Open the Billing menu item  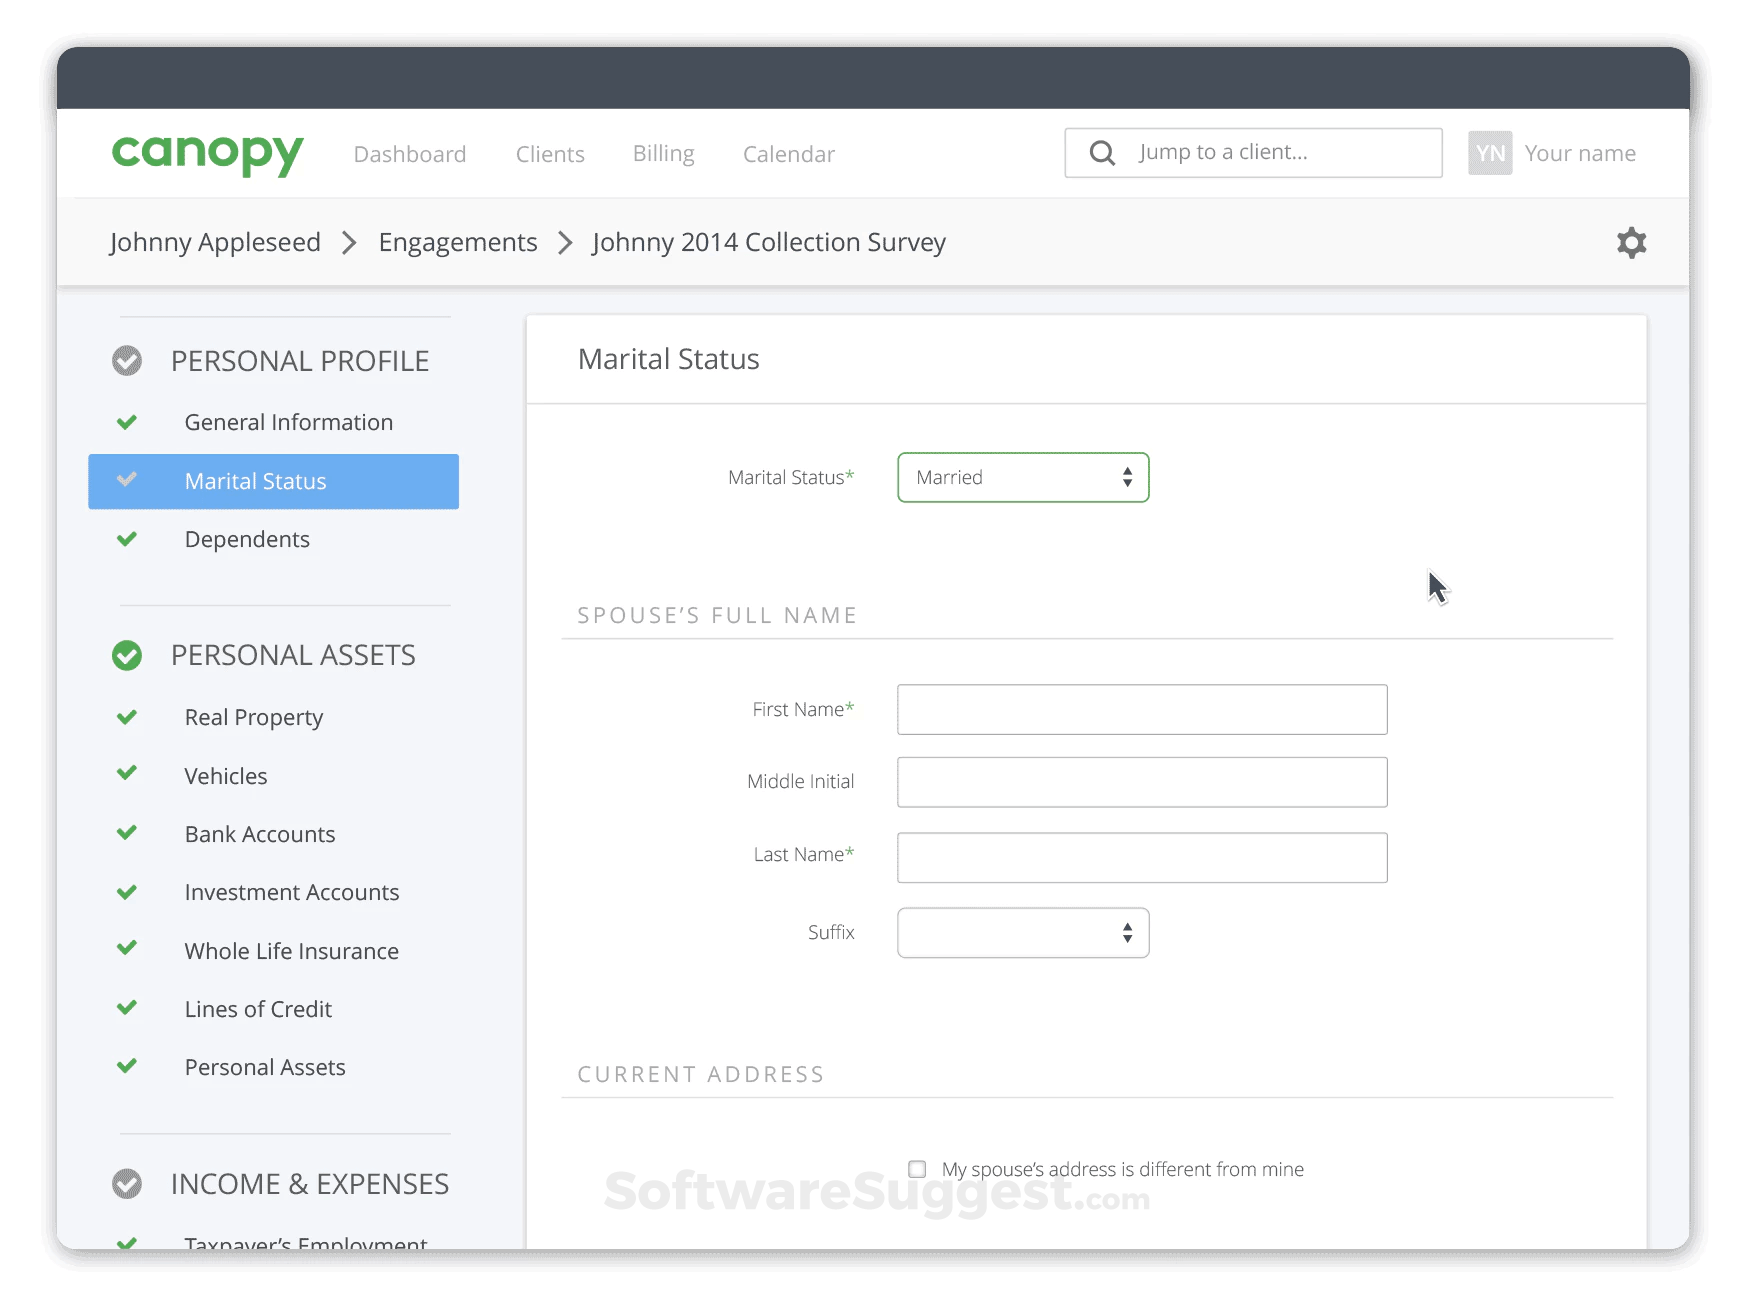point(663,153)
